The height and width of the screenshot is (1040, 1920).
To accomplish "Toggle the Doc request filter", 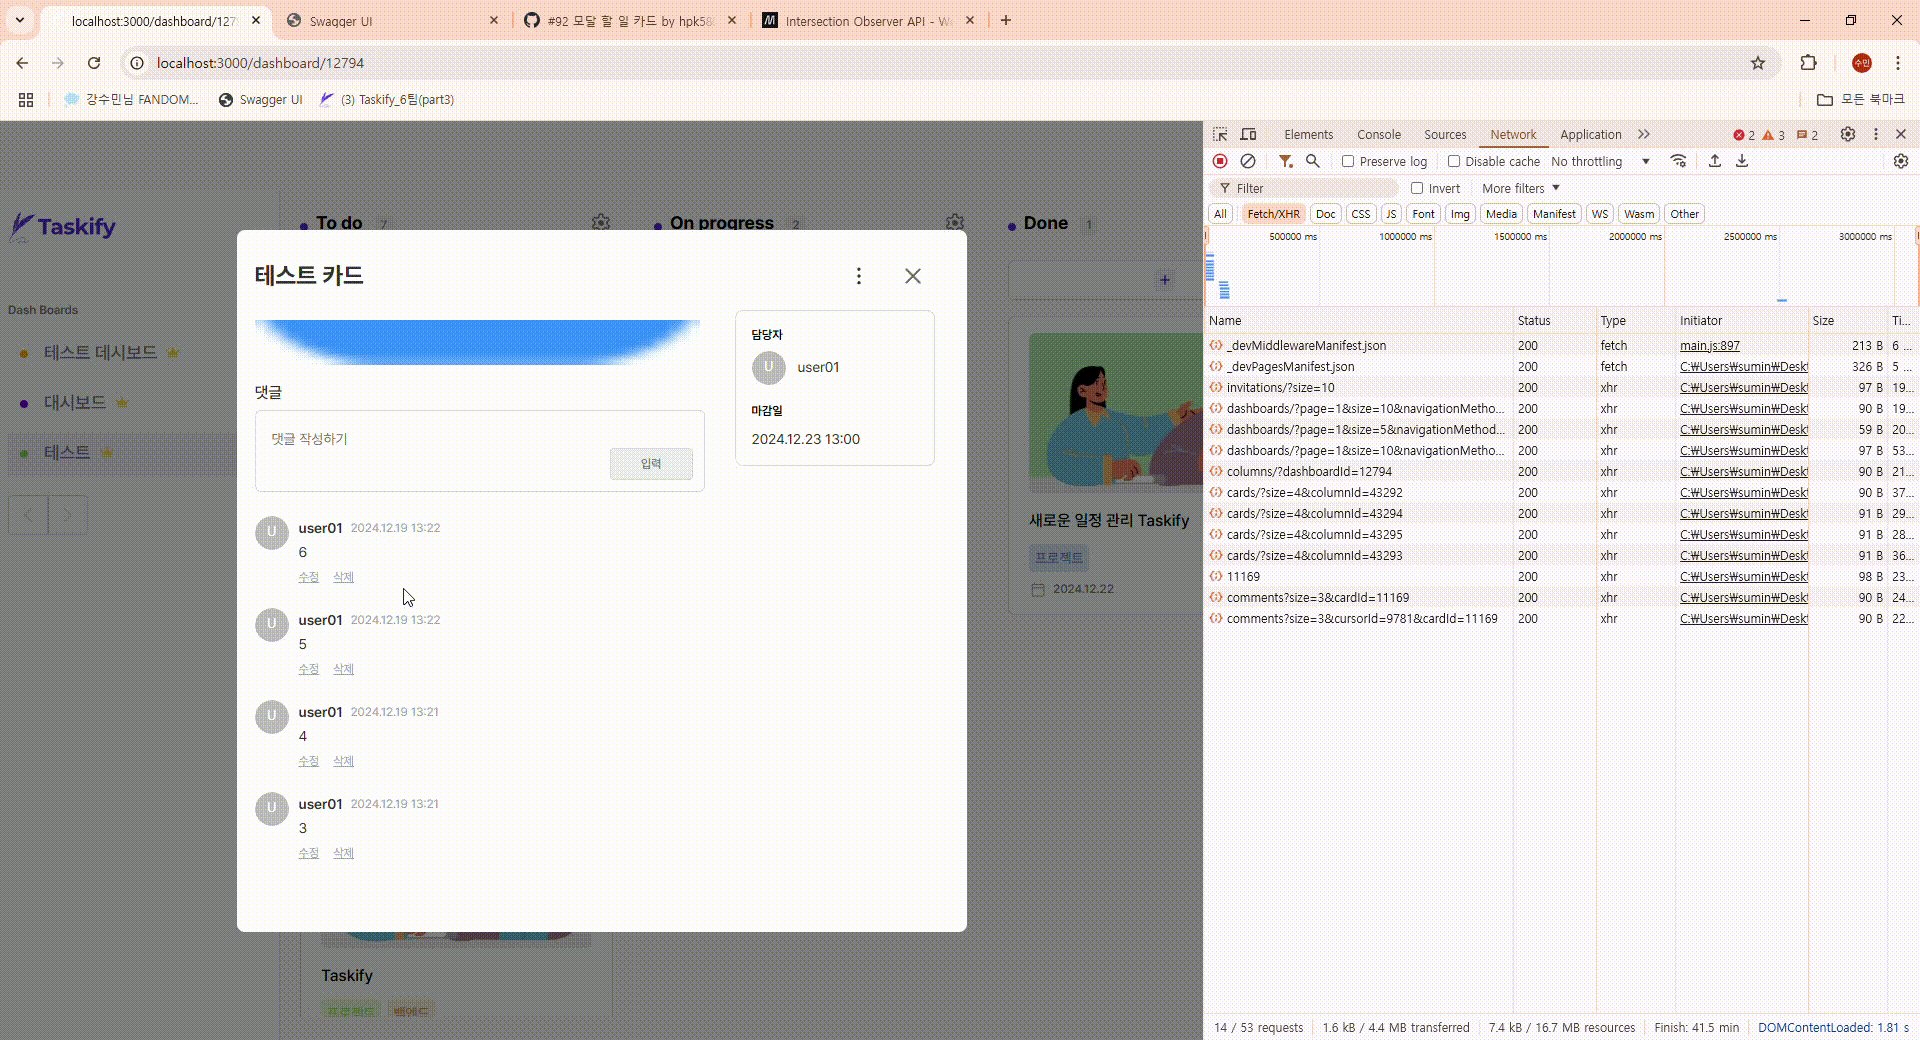I will (x=1325, y=214).
